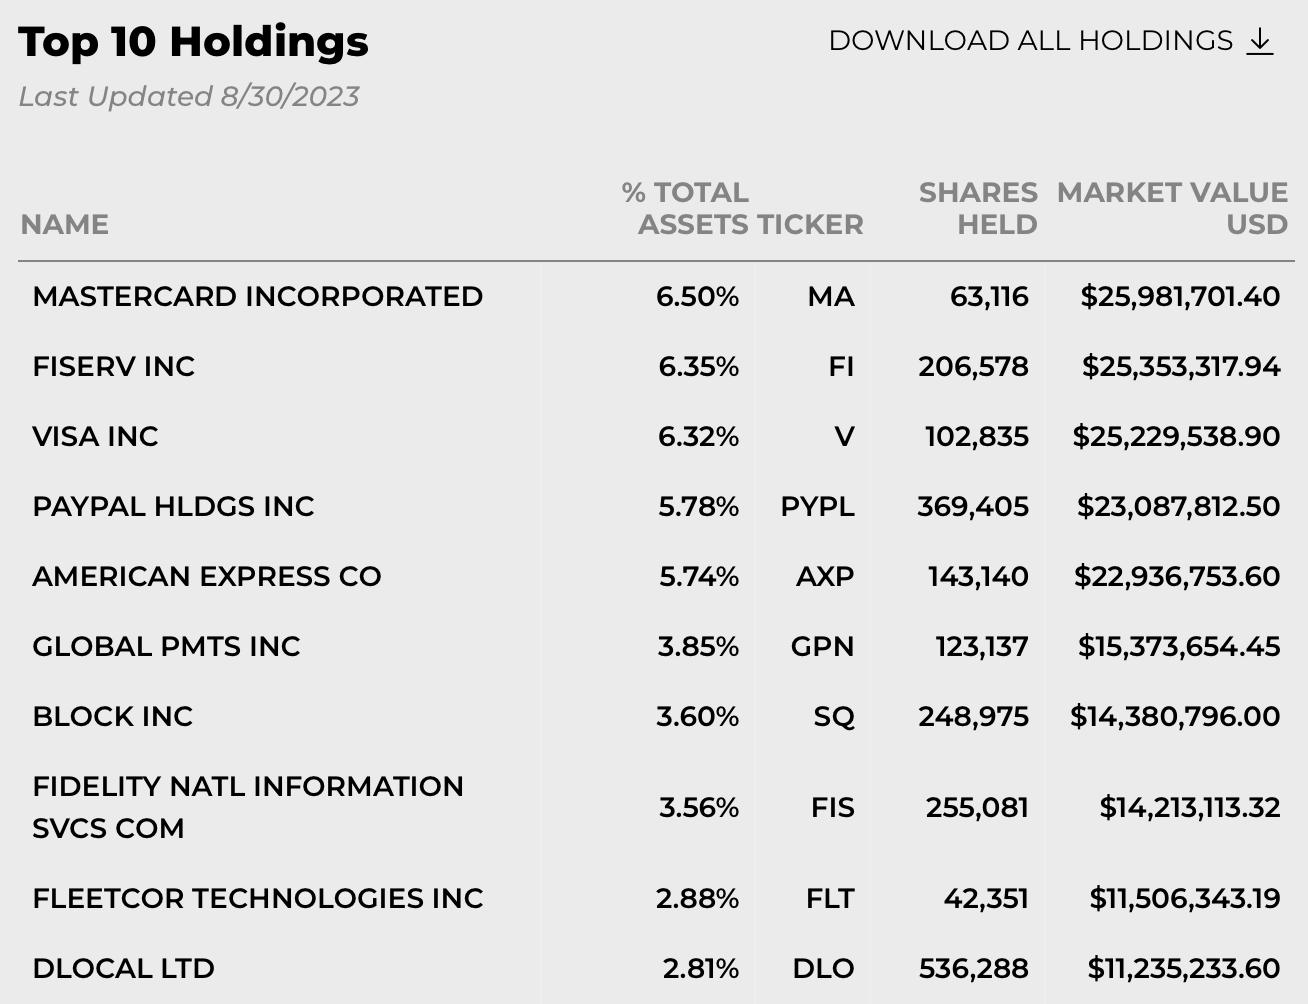The image size is (1308, 1004).
Task: Select the SQ ticker for Block Inc
Action: 834,716
